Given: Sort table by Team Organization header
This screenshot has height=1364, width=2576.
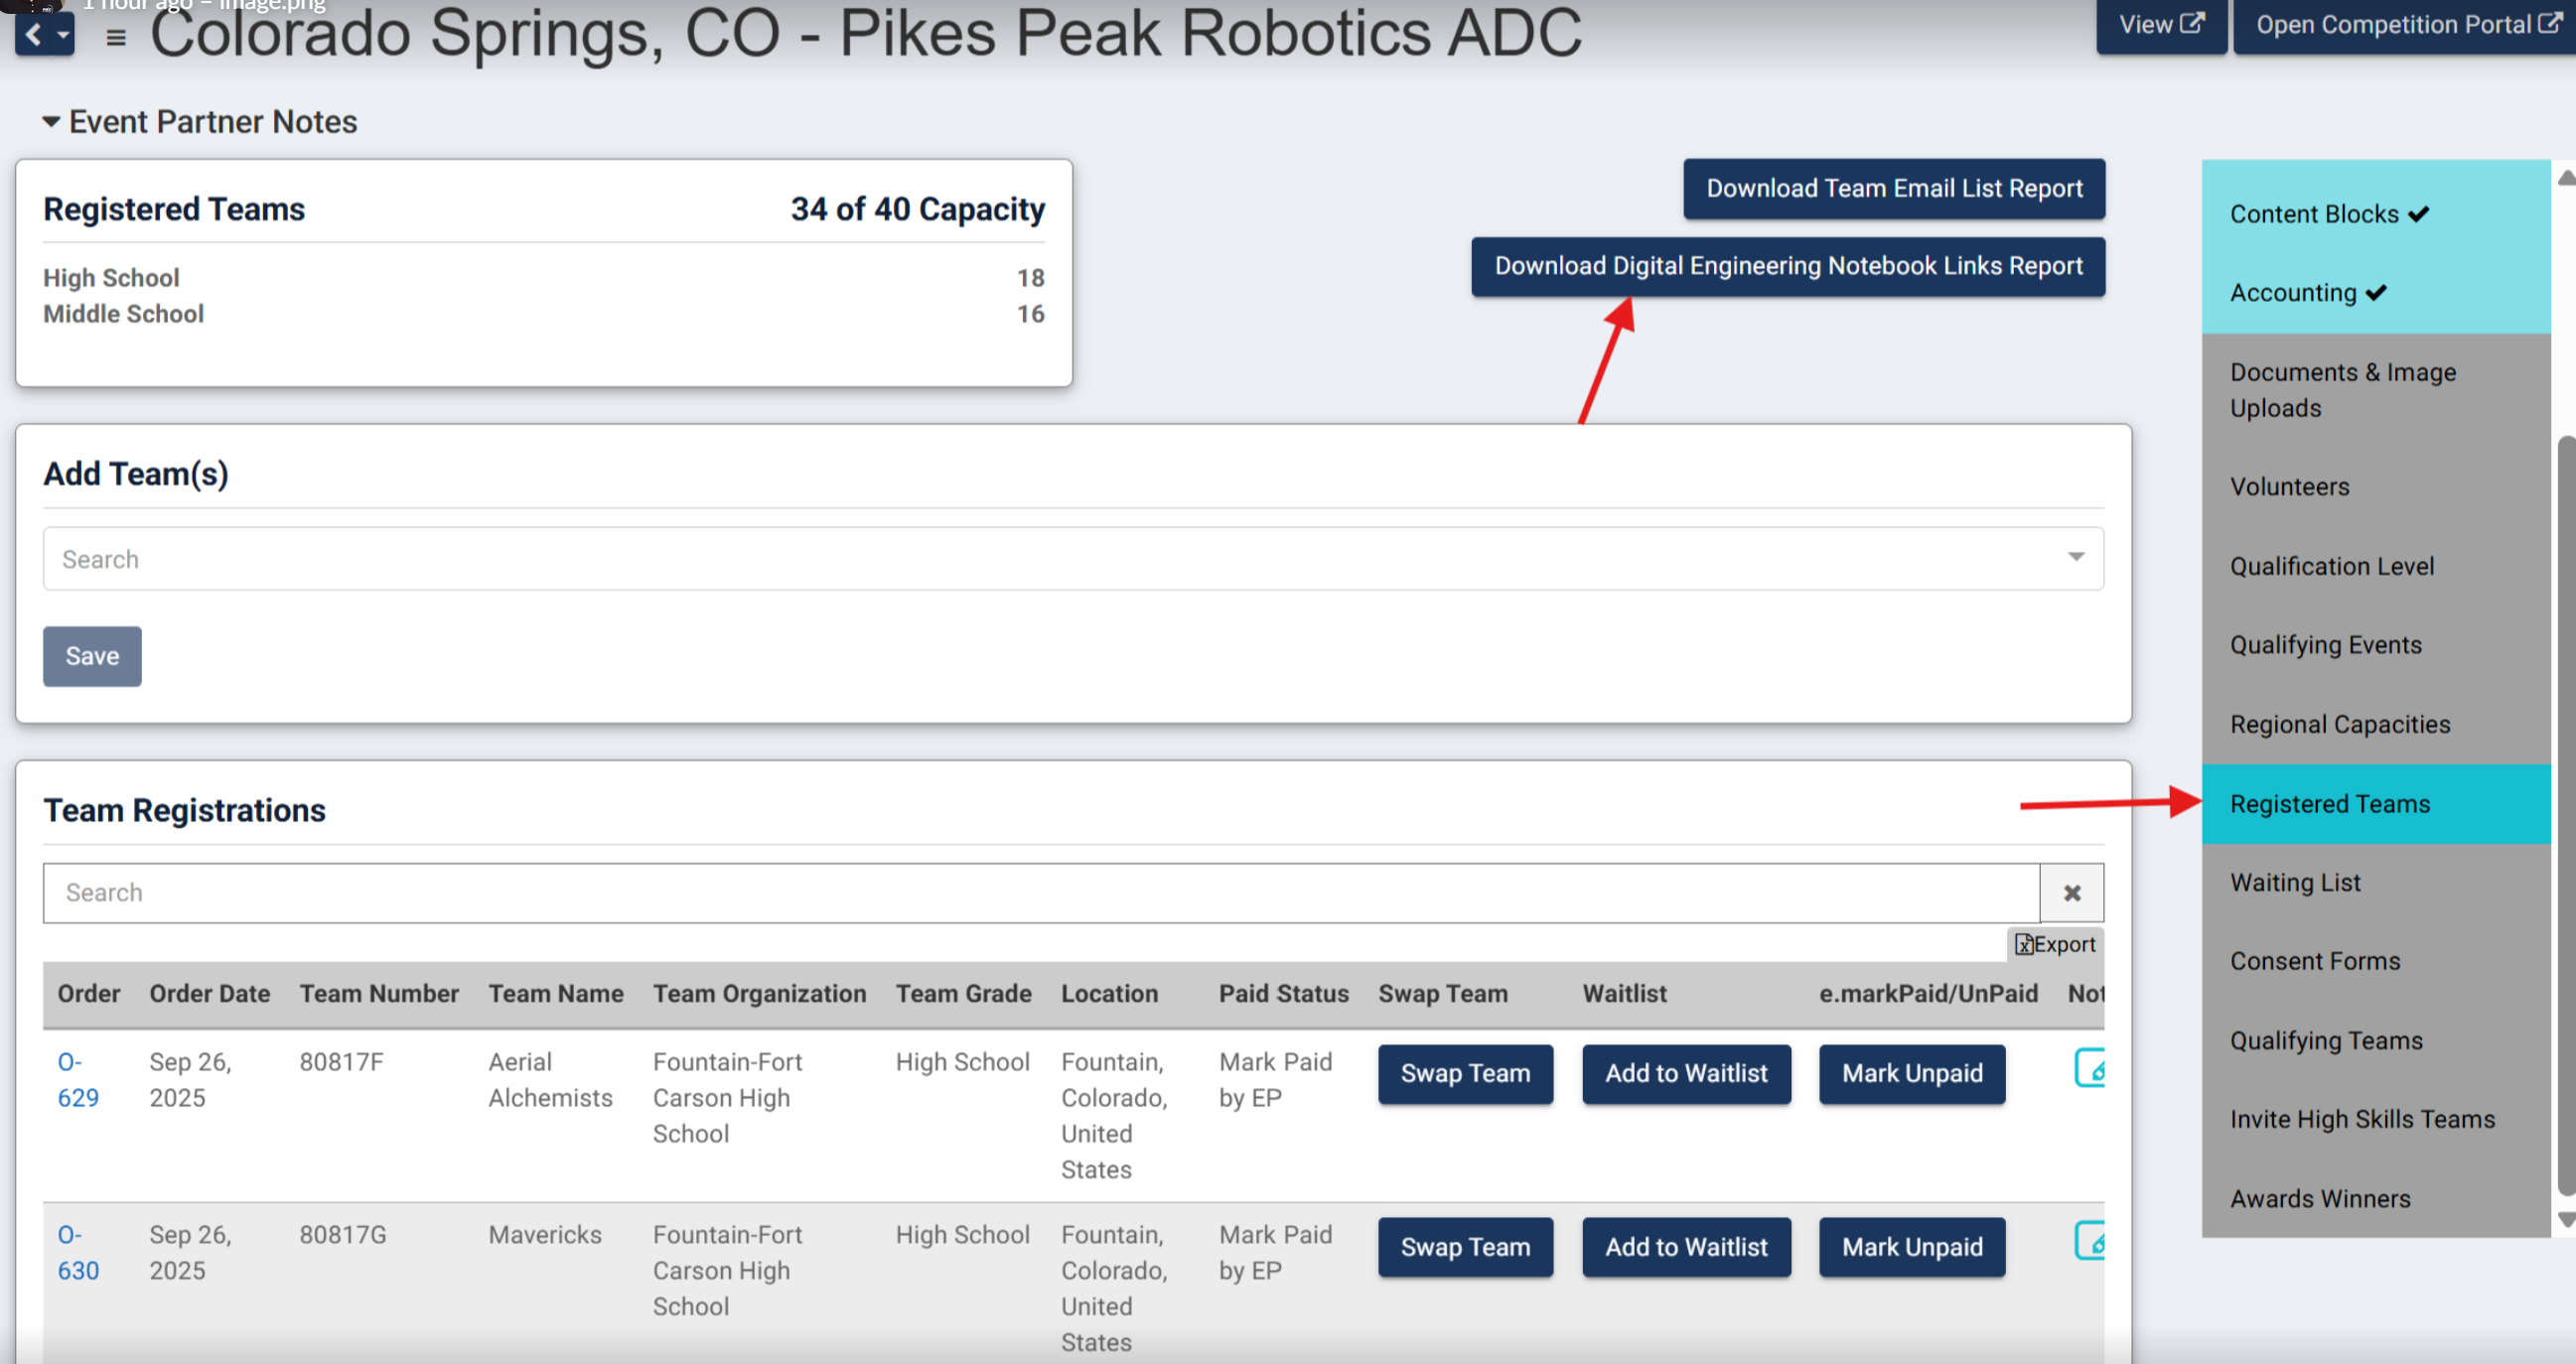Looking at the screenshot, I should 759,994.
